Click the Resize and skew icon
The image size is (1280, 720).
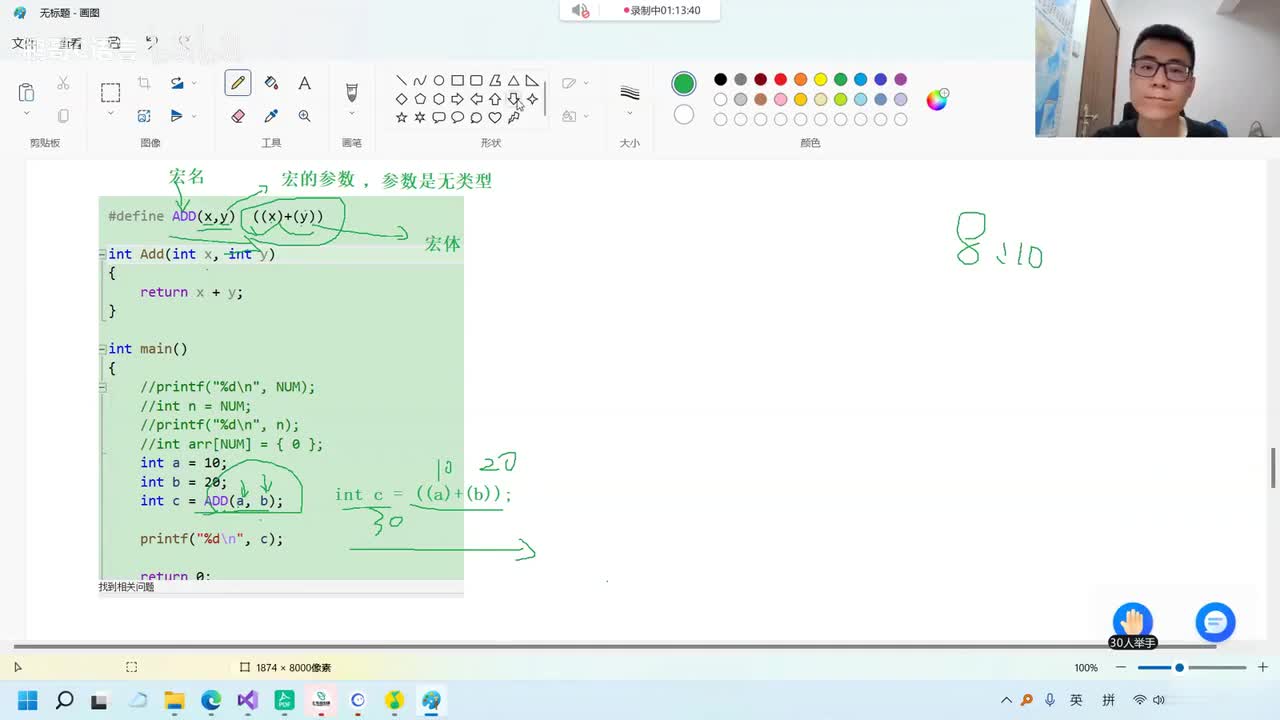coord(144,116)
